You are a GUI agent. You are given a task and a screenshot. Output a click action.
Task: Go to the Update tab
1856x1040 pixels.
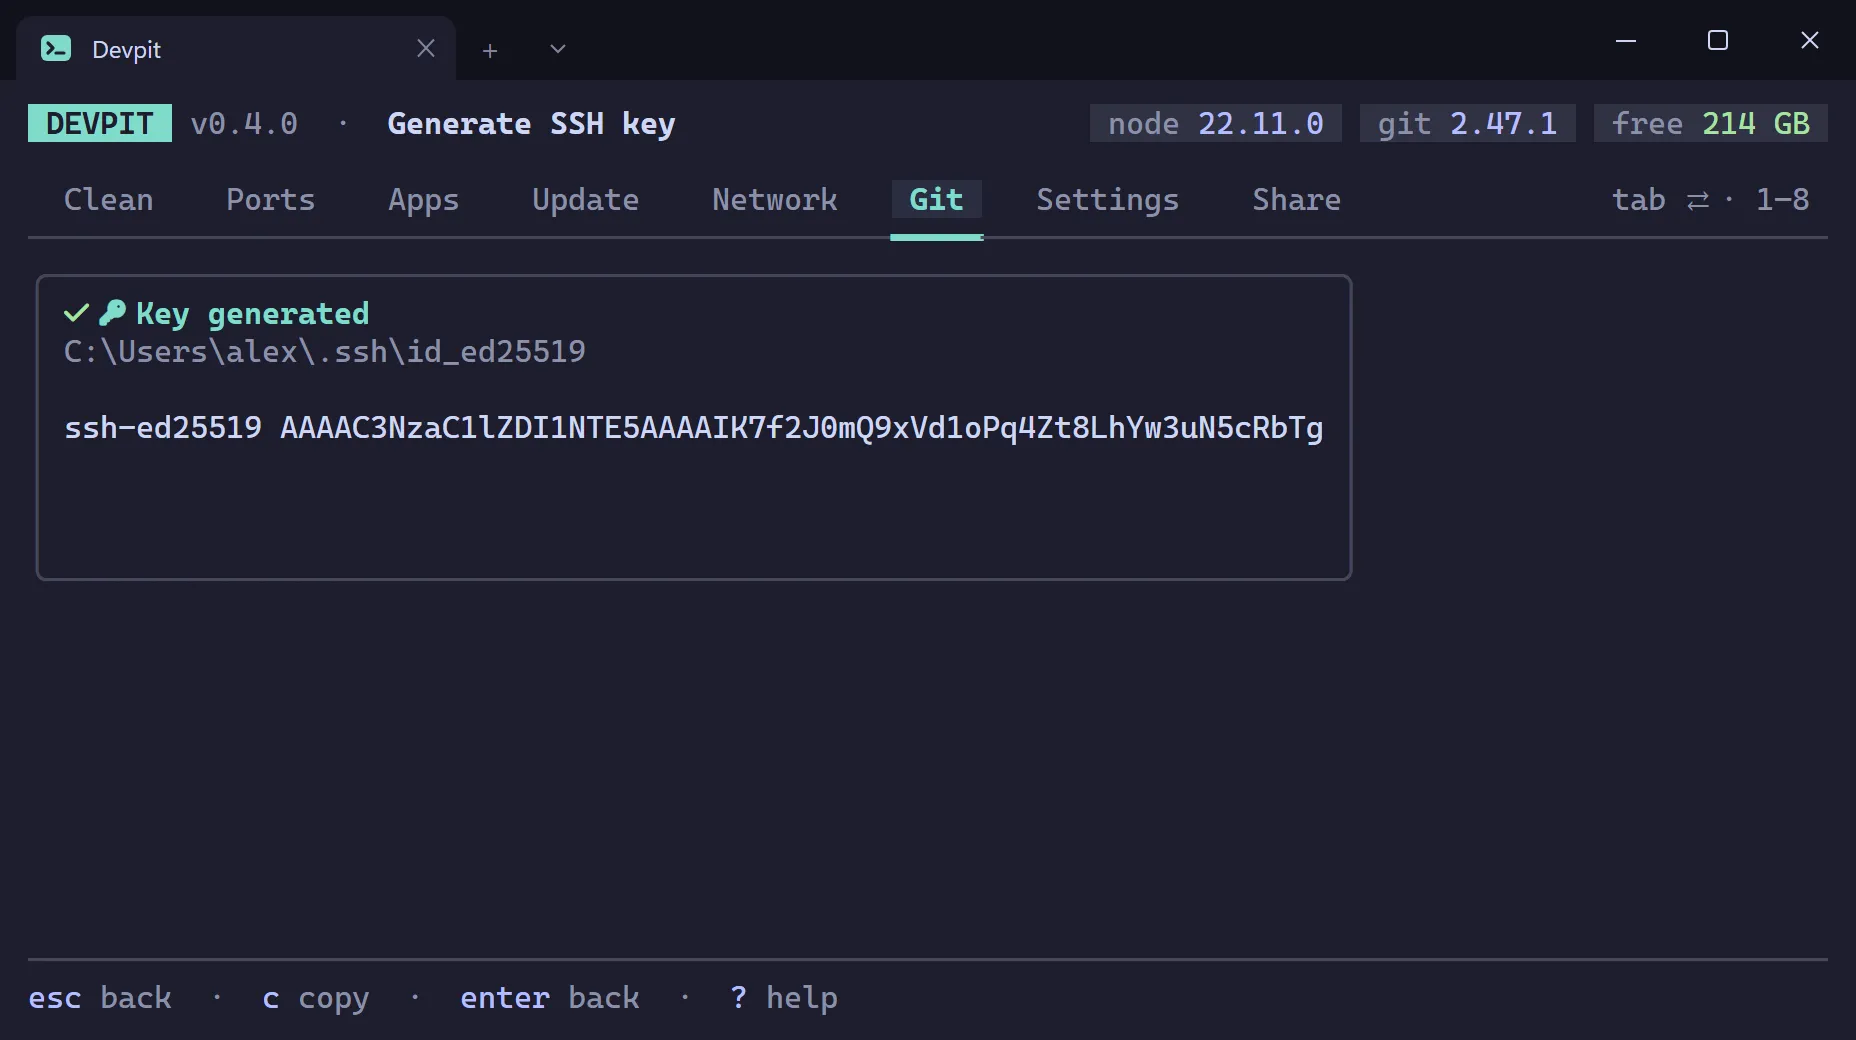coord(586,199)
